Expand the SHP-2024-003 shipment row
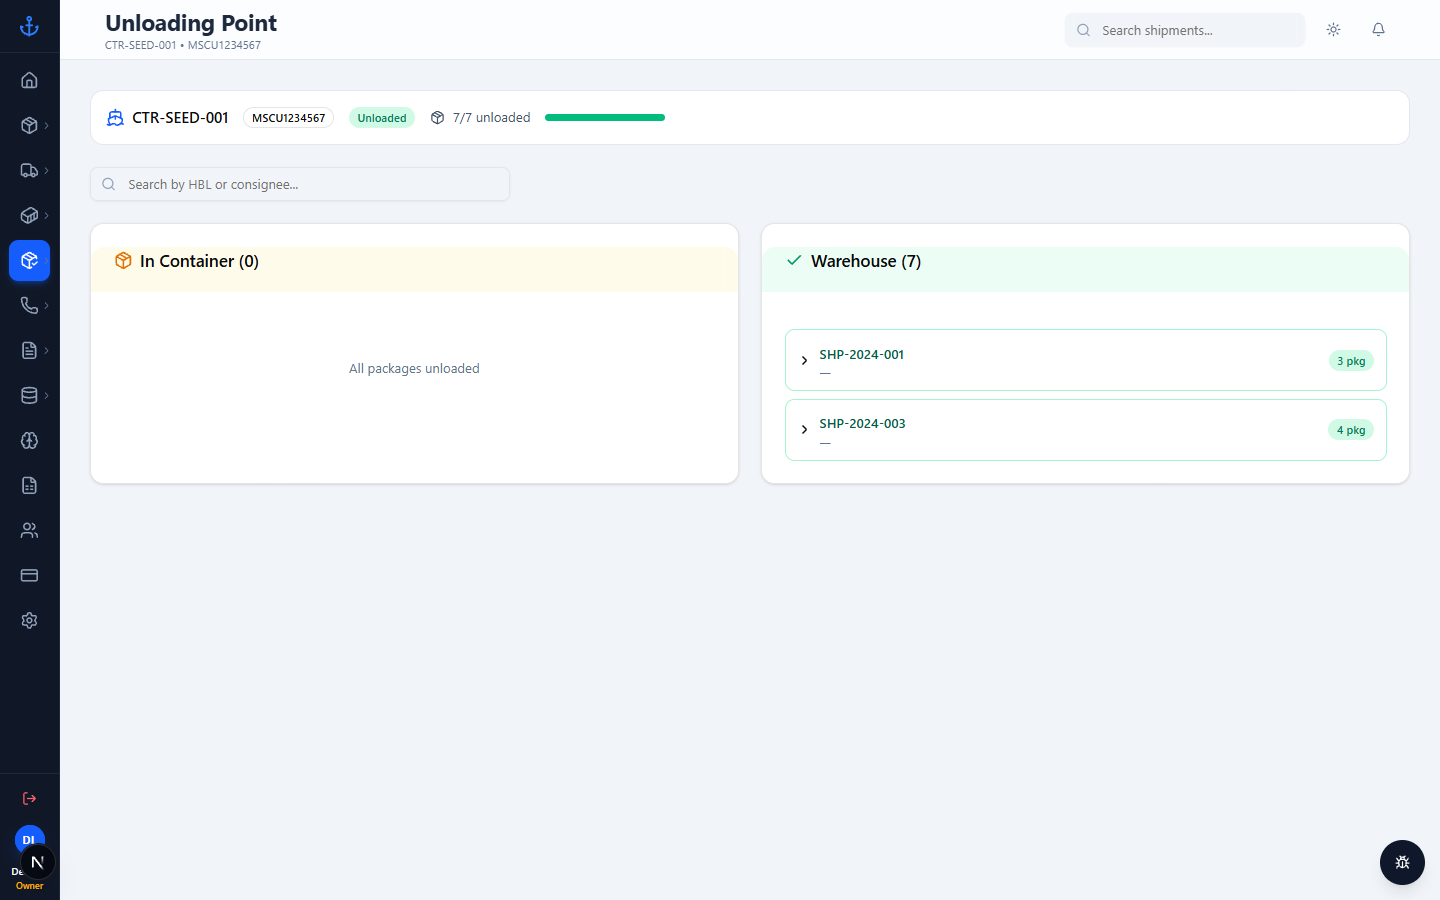The height and width of the screenshot is (900, 1440). [1086, 430]
